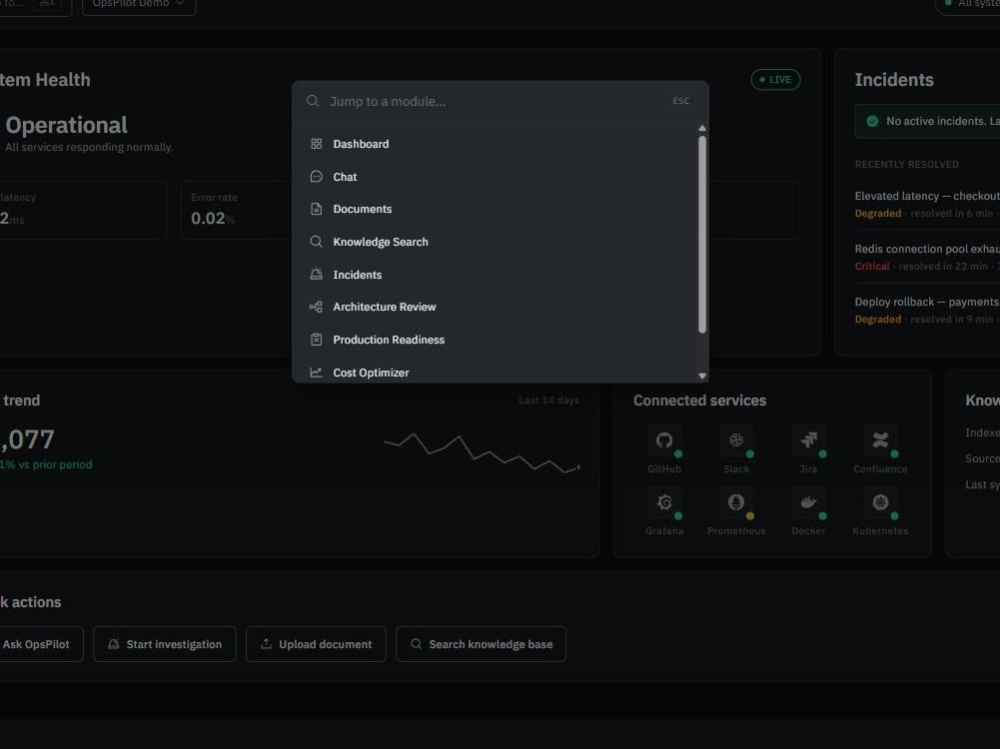1000x749 pixels.
Task: Open the Jira connected service icon
Action: 808,441
